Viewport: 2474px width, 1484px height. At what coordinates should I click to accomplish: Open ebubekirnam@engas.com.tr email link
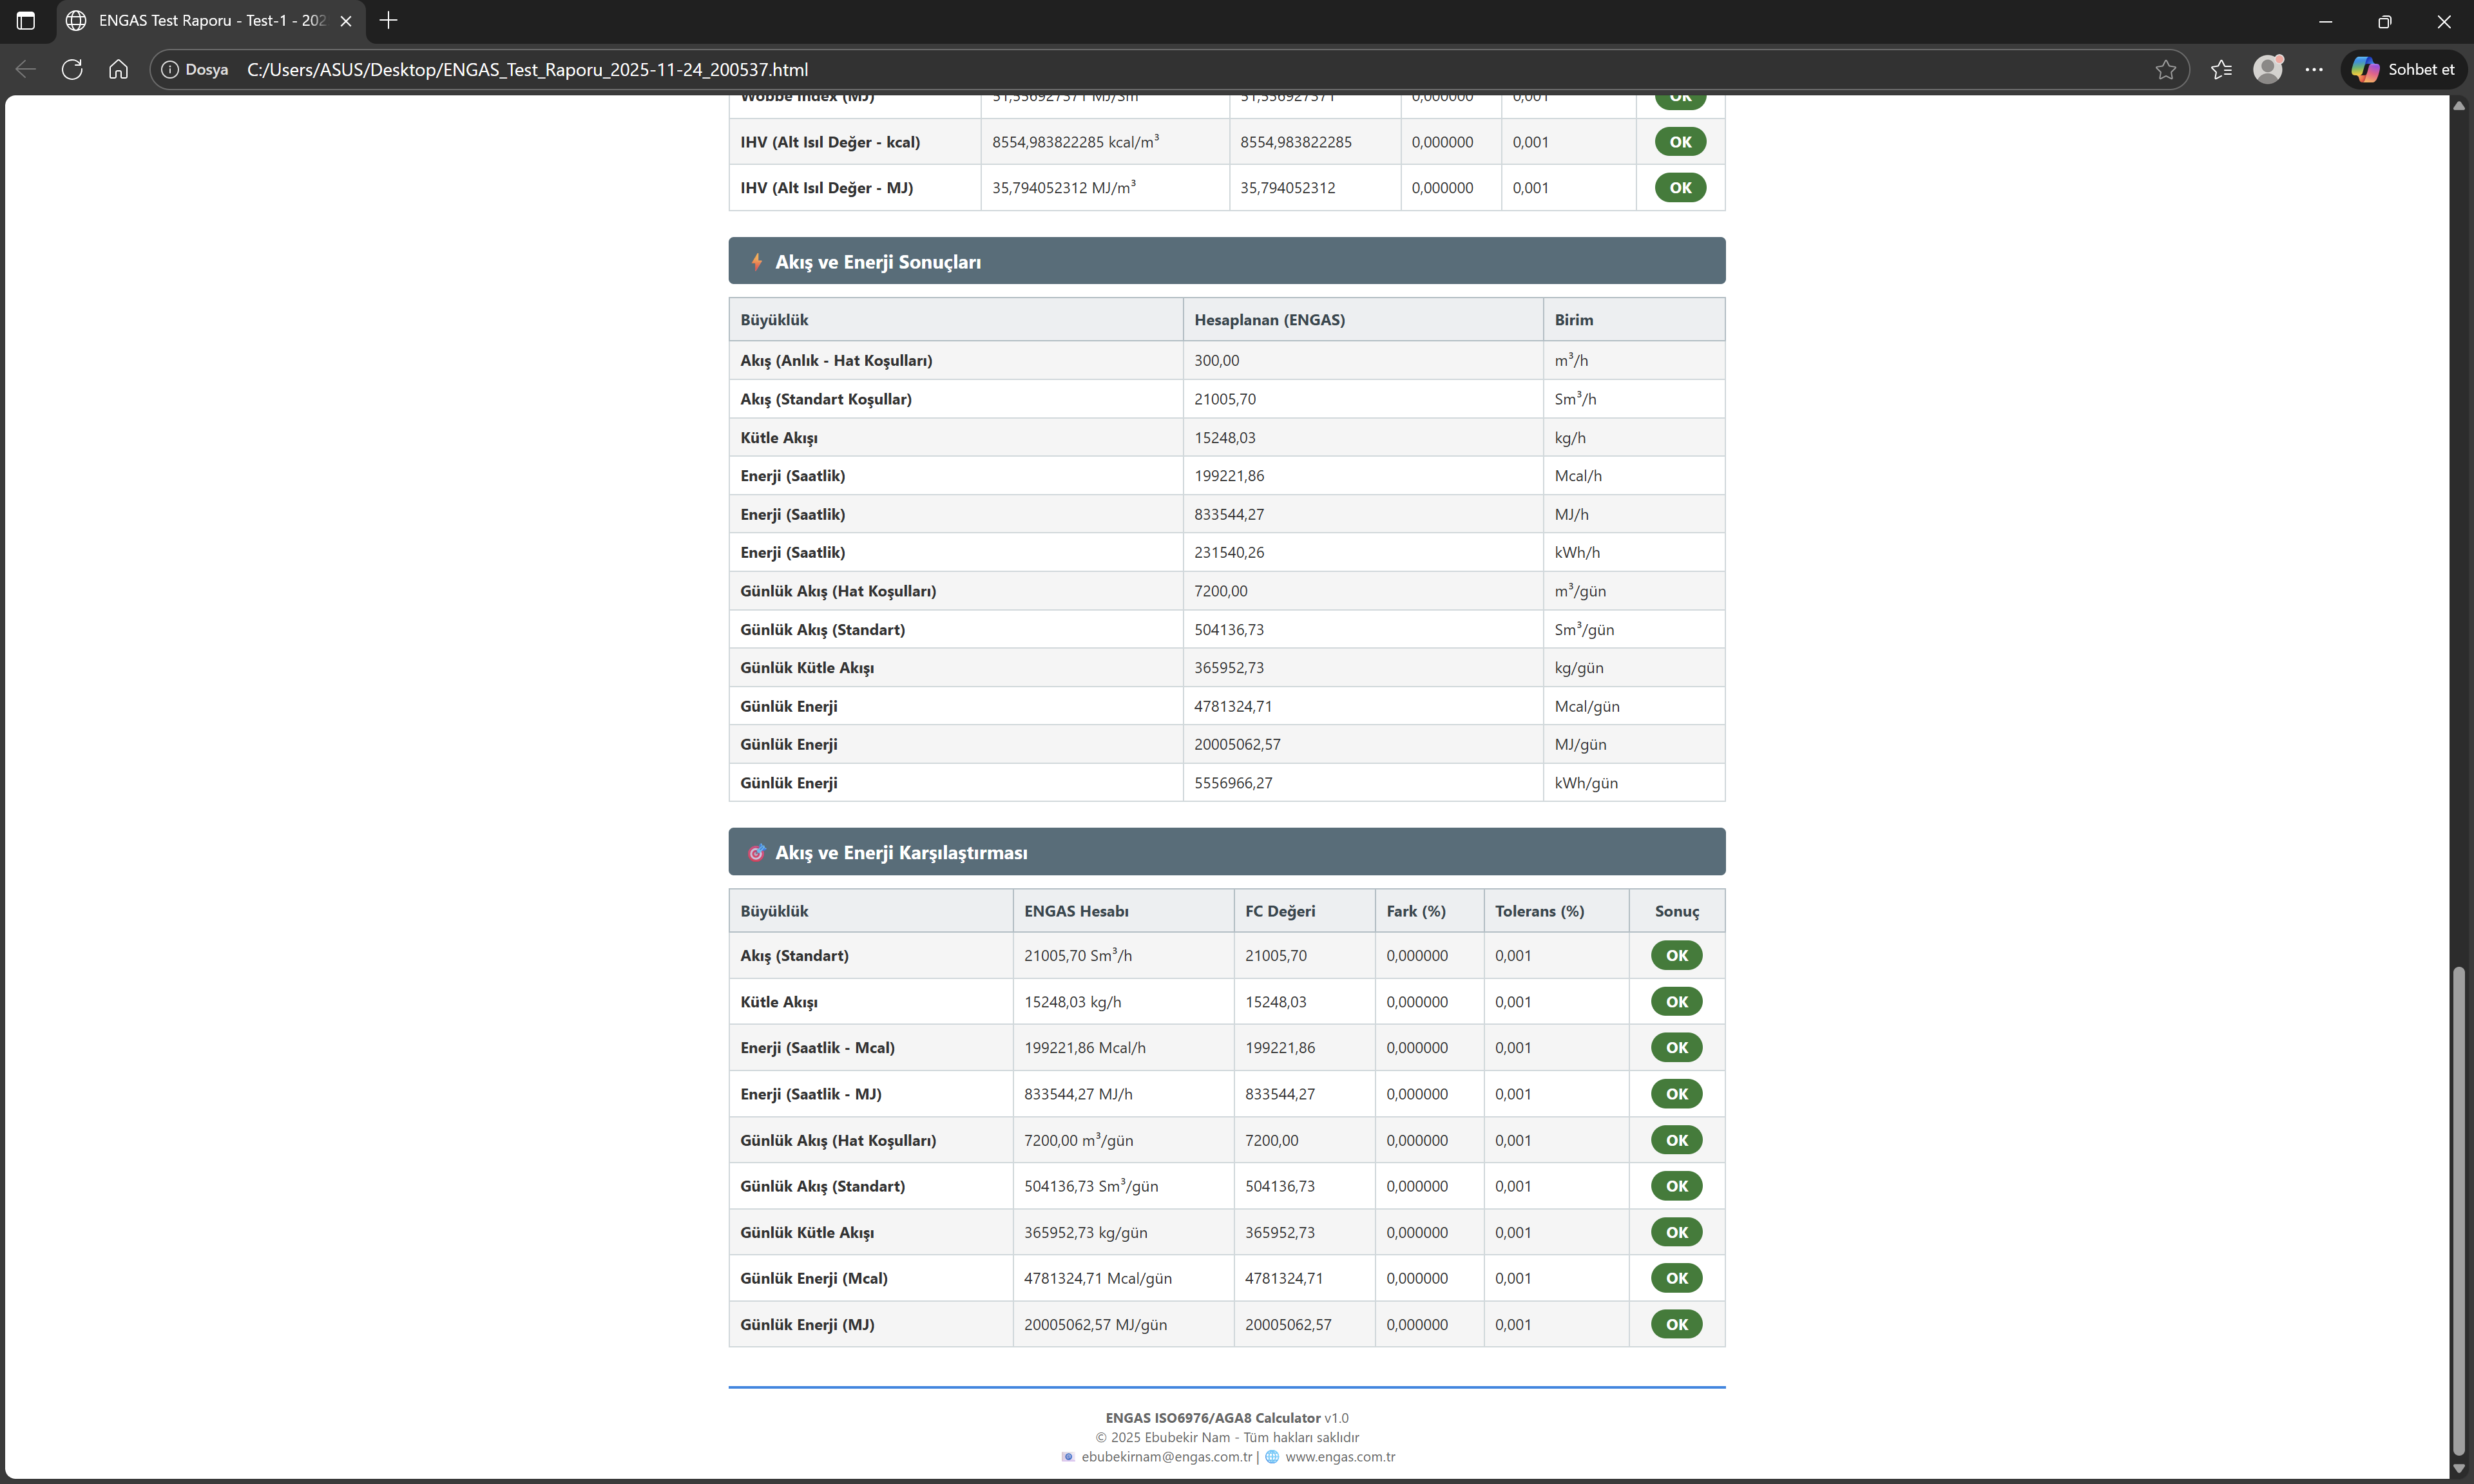(1166, 1456)
